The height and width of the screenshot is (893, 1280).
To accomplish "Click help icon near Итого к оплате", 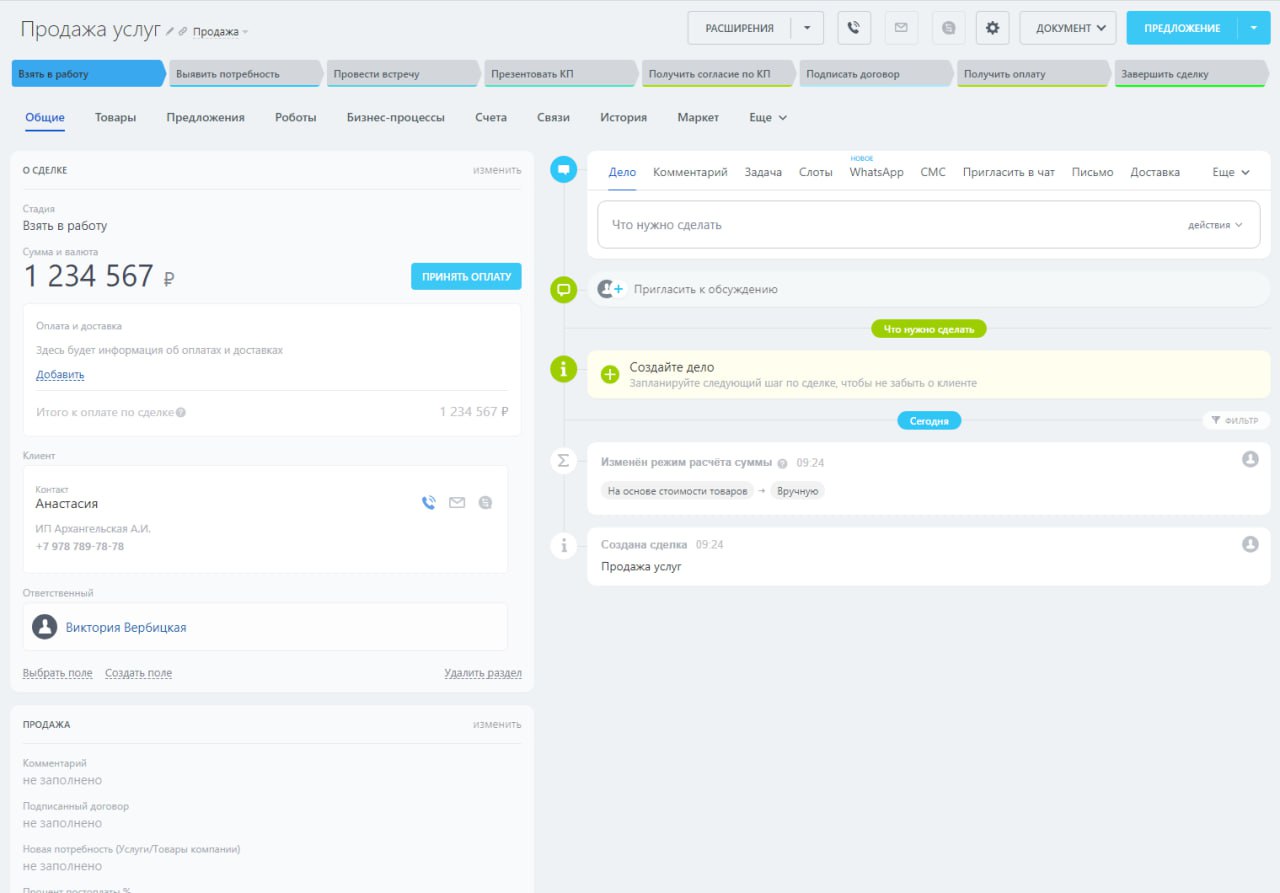I will [x=181, y=412].
